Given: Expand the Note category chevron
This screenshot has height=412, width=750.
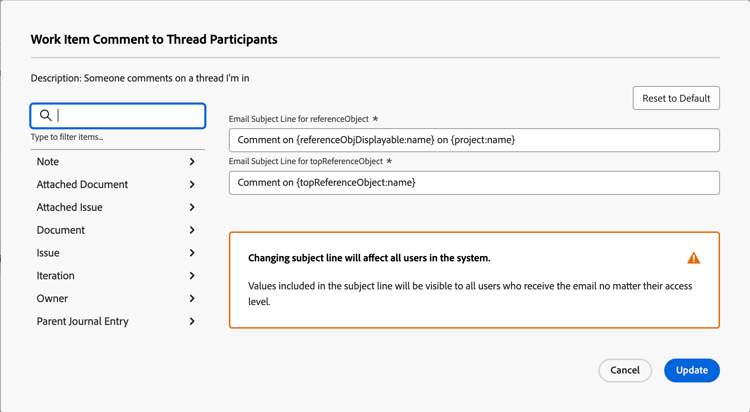Looking at the screenshot, I should click(x=192, y=162).
